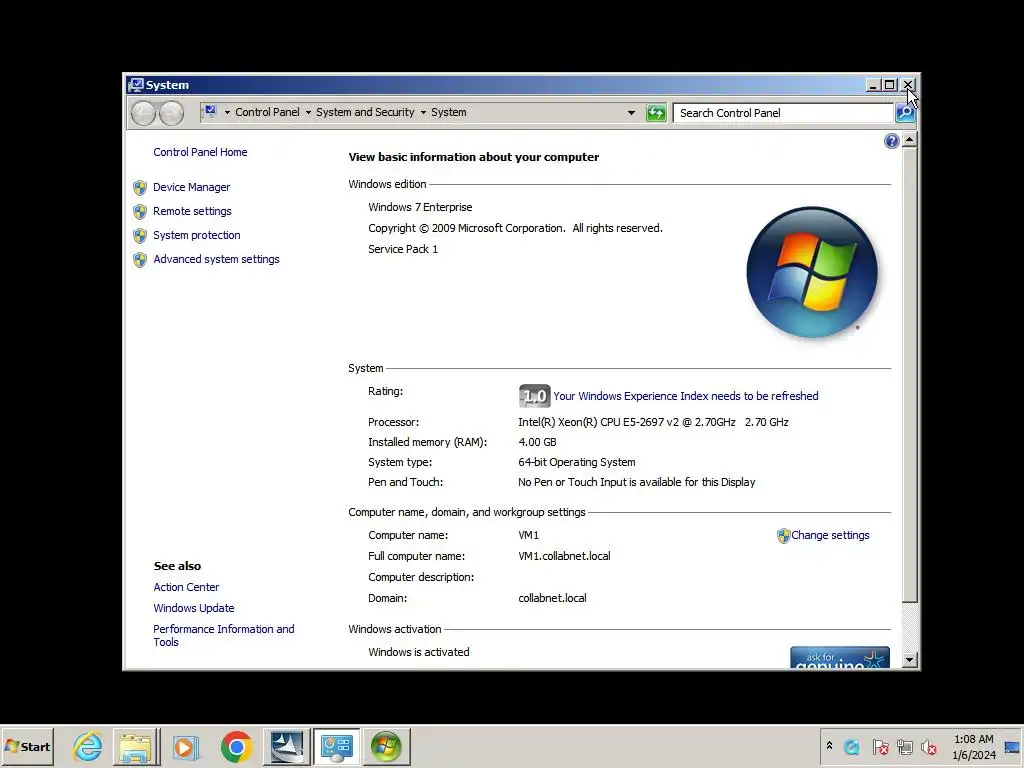Viewport: 1024px width, 768px height.
Task: Select Control Panel breadcrumb
Action: (267, 112)
